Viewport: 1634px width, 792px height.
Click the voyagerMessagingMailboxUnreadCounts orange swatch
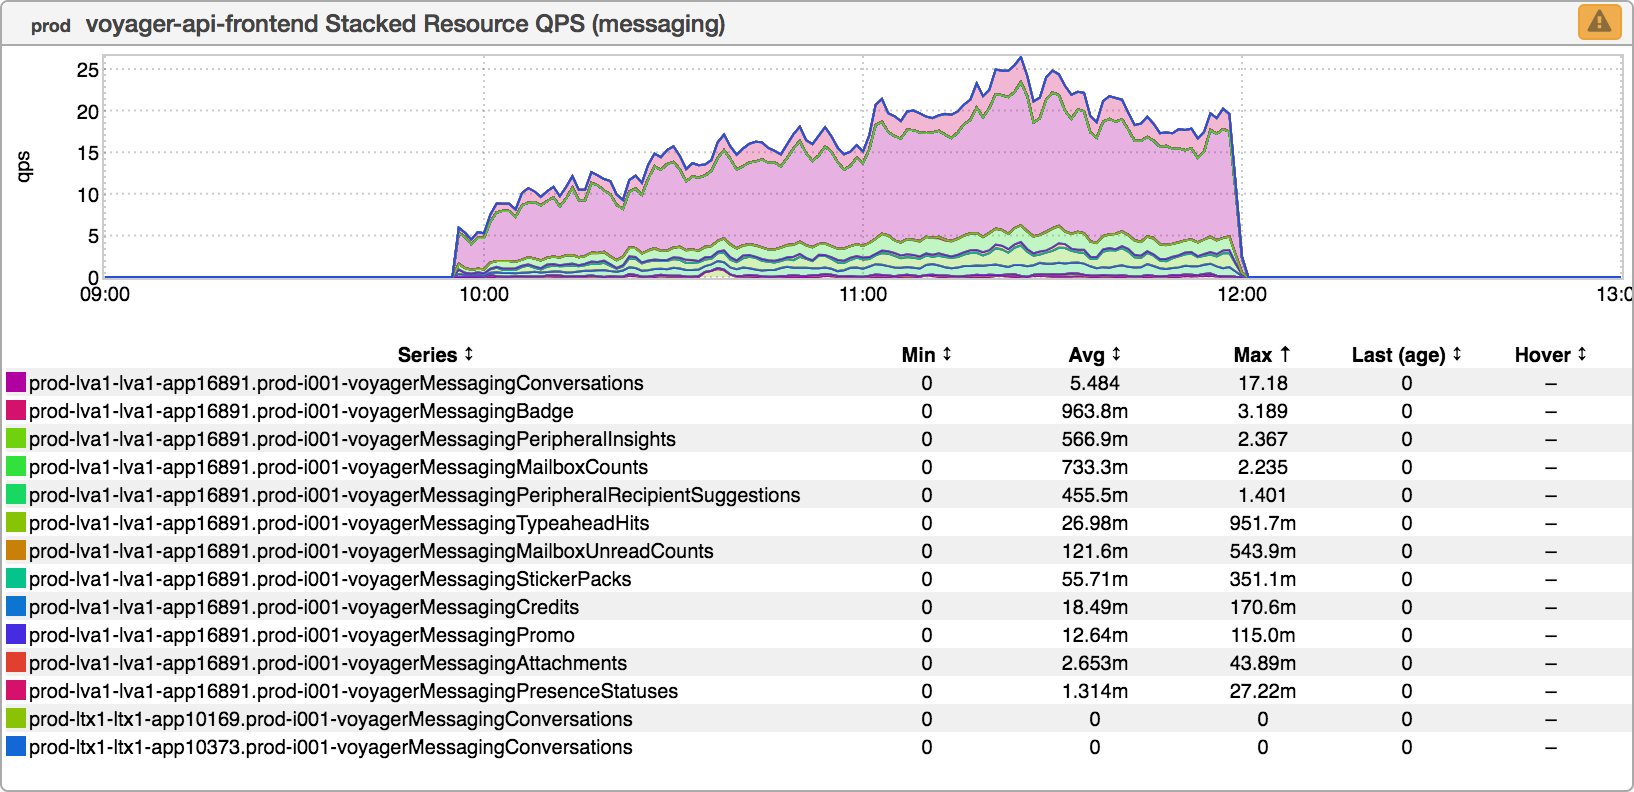(16, 551)
